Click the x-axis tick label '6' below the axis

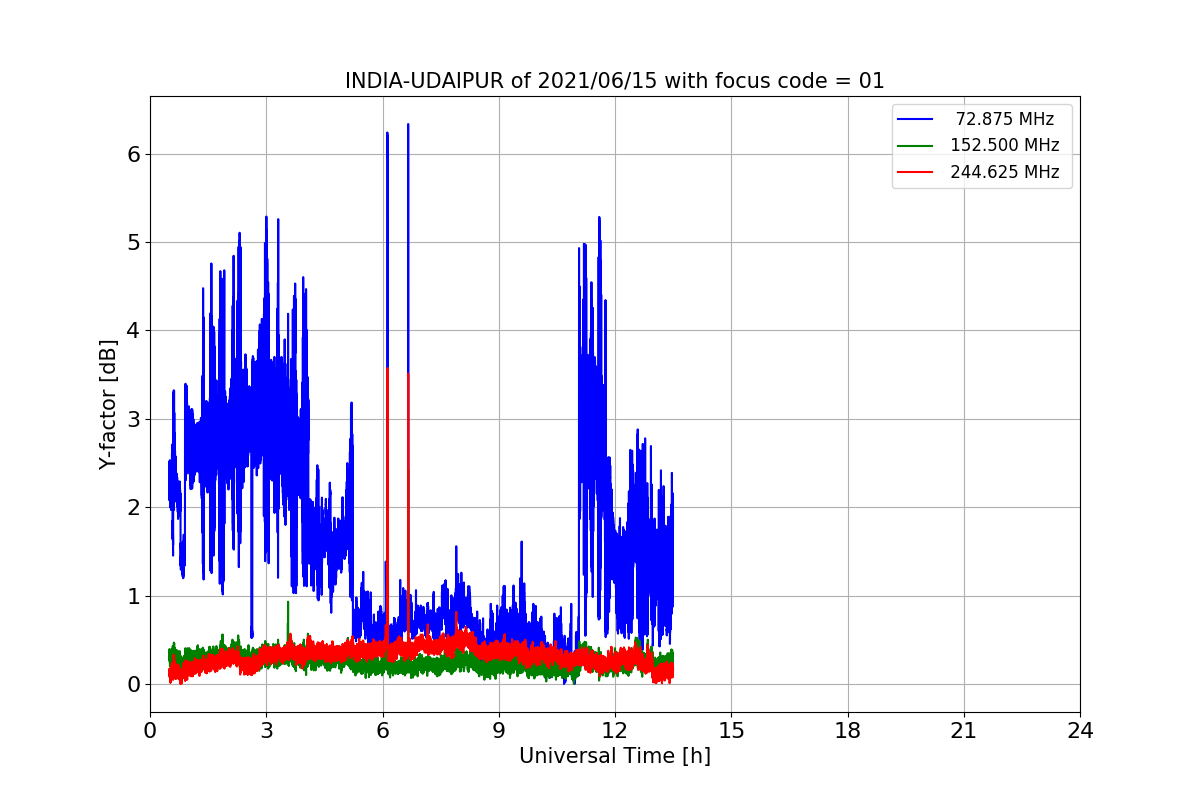click(x=382, y=730)
